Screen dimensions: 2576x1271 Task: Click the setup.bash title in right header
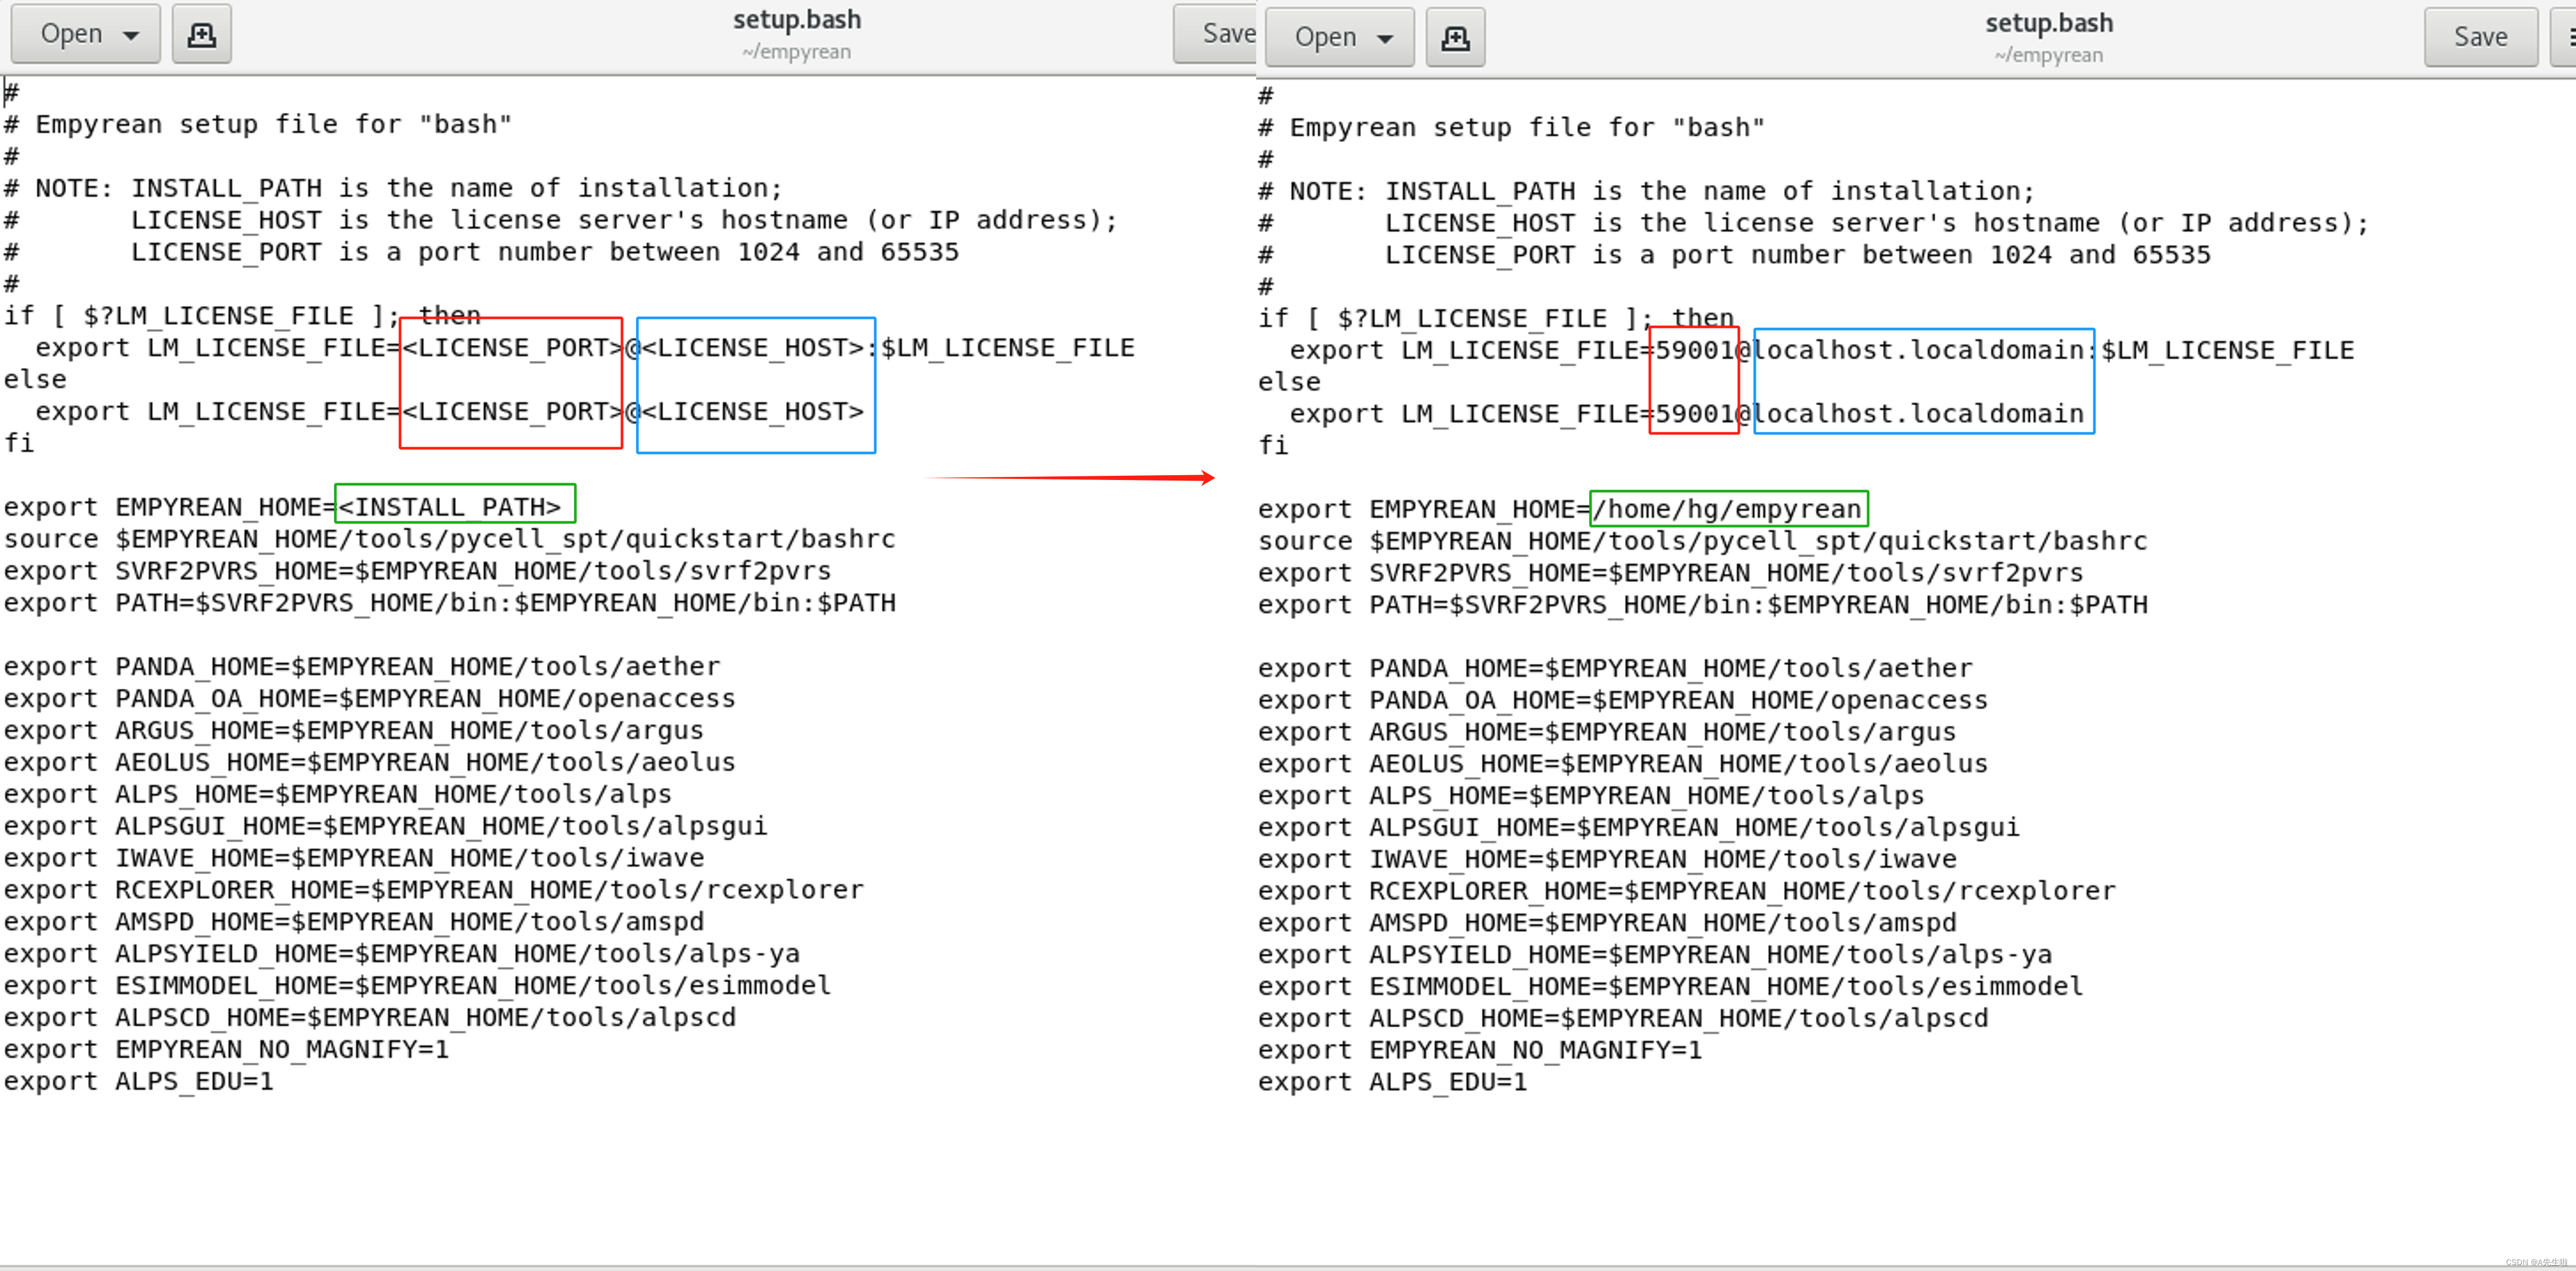point(2048,23)
